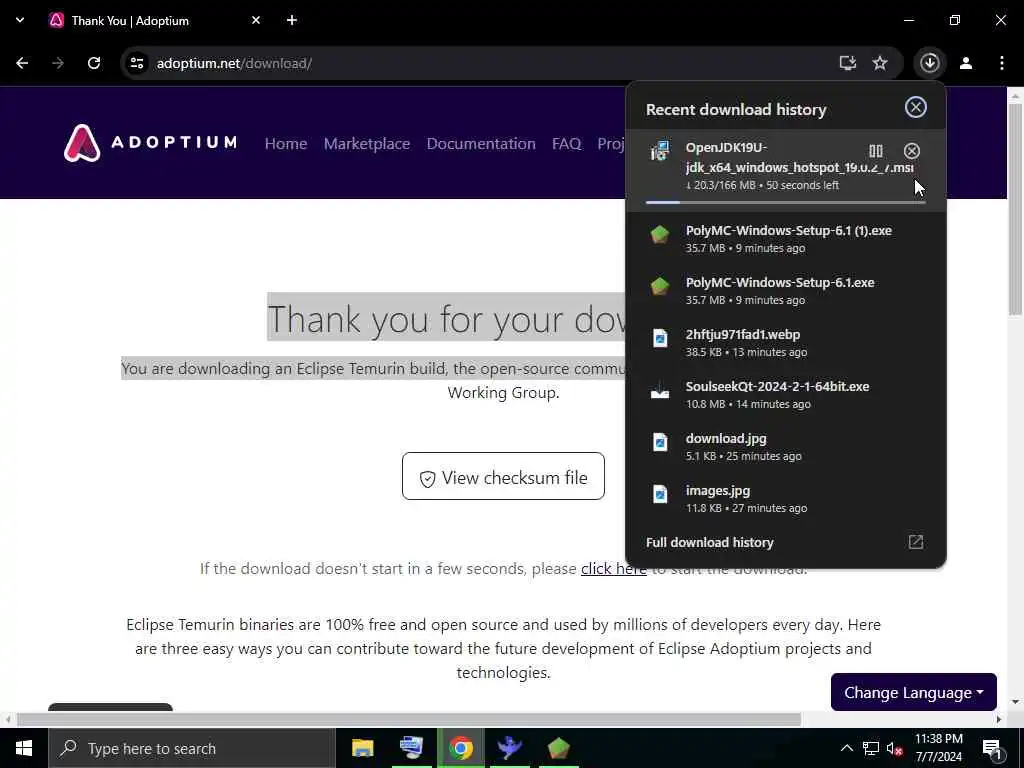1024x768 pixels.
Task: Click download.jpg file name
Action: (726, 439)
